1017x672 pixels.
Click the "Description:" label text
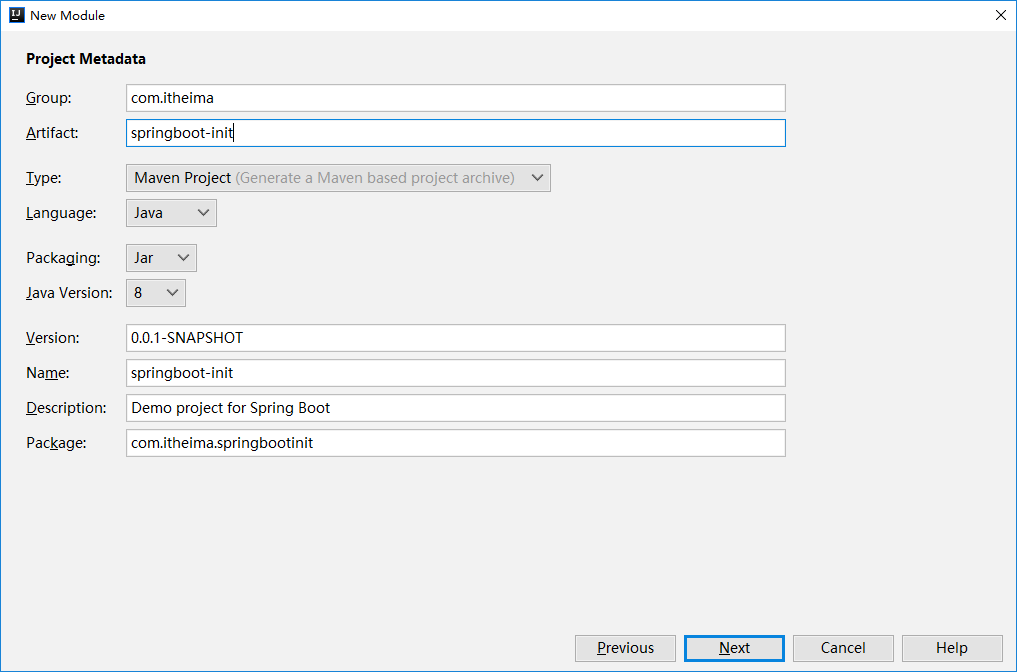[66, 408]
